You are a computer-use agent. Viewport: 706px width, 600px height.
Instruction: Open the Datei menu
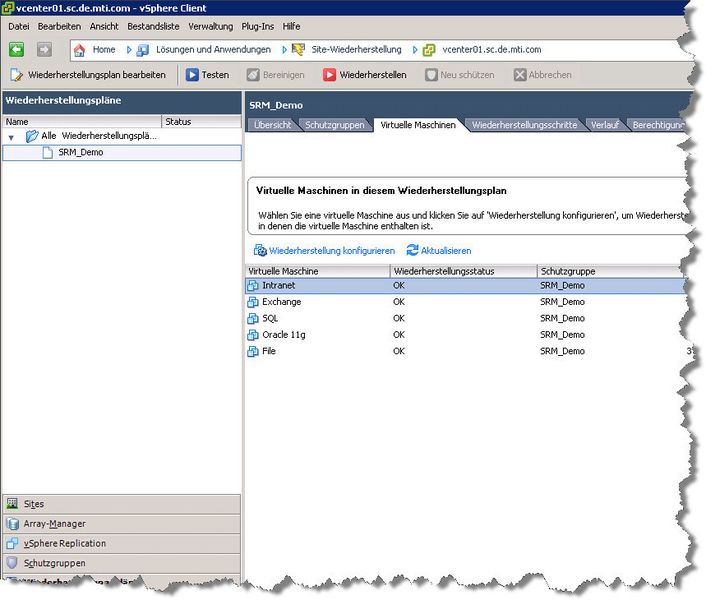(x=18, y=27)
